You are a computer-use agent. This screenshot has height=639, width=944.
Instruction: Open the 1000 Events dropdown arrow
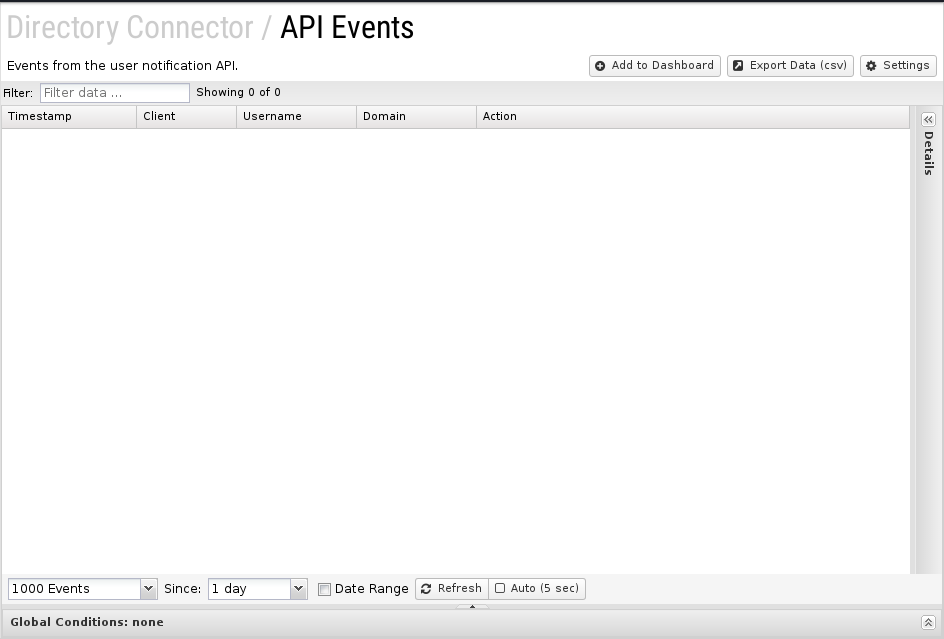pyautogui.click(x=149, y=588)
